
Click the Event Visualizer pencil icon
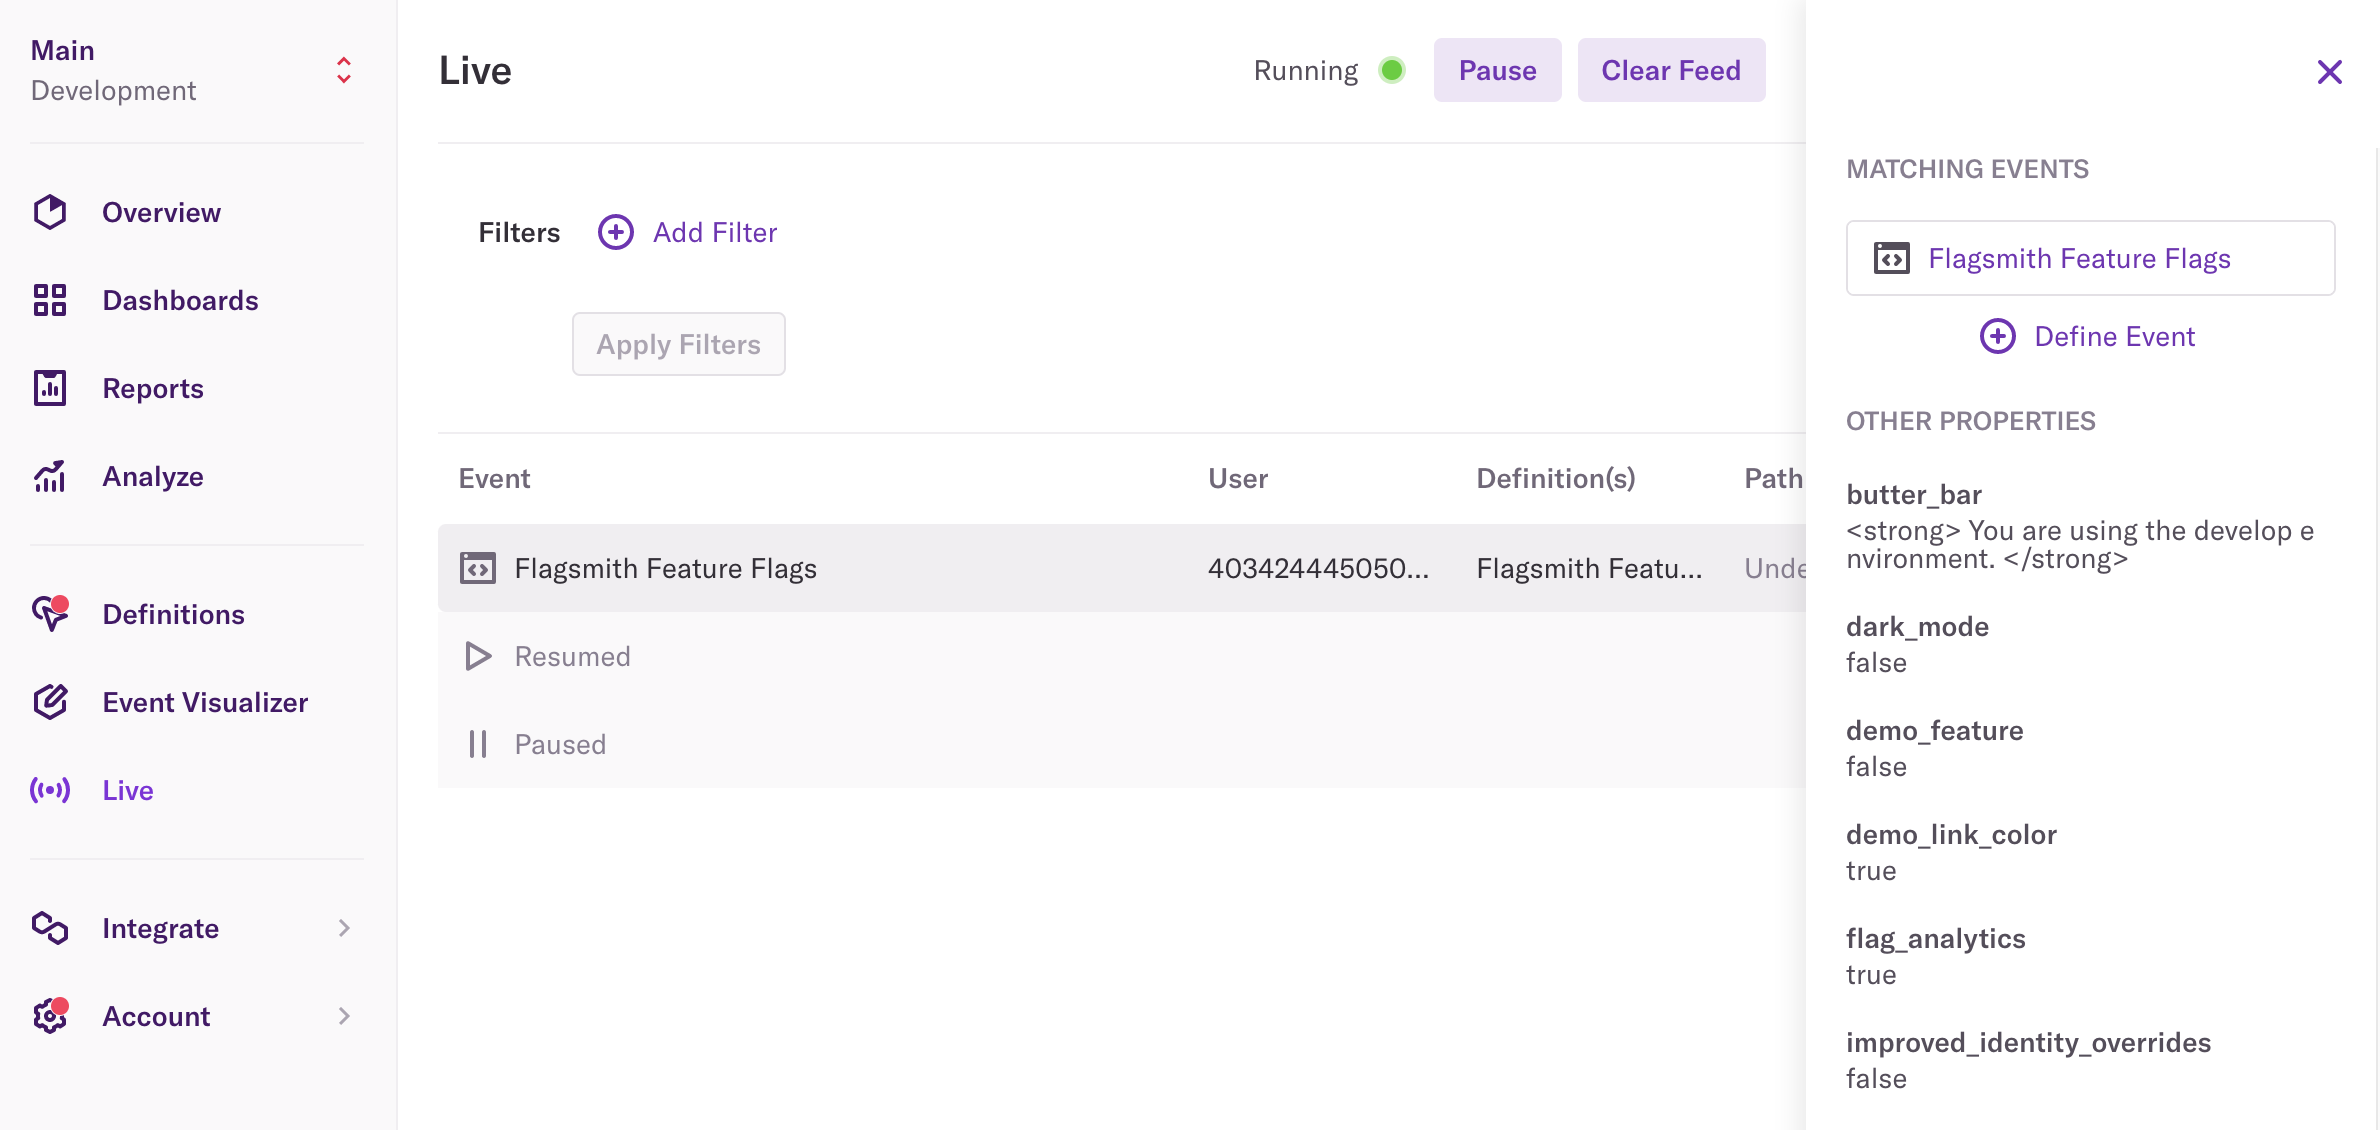50,702
